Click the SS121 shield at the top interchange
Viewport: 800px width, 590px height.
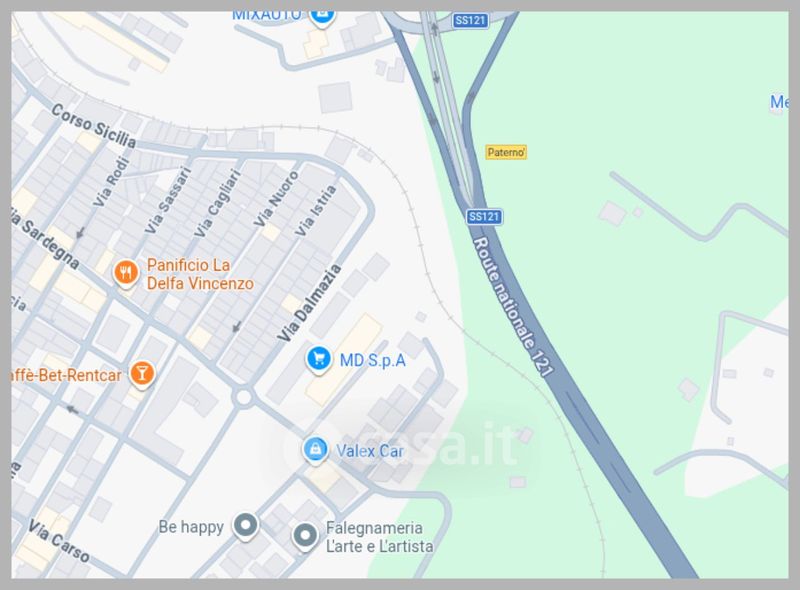tap(470, 20)
